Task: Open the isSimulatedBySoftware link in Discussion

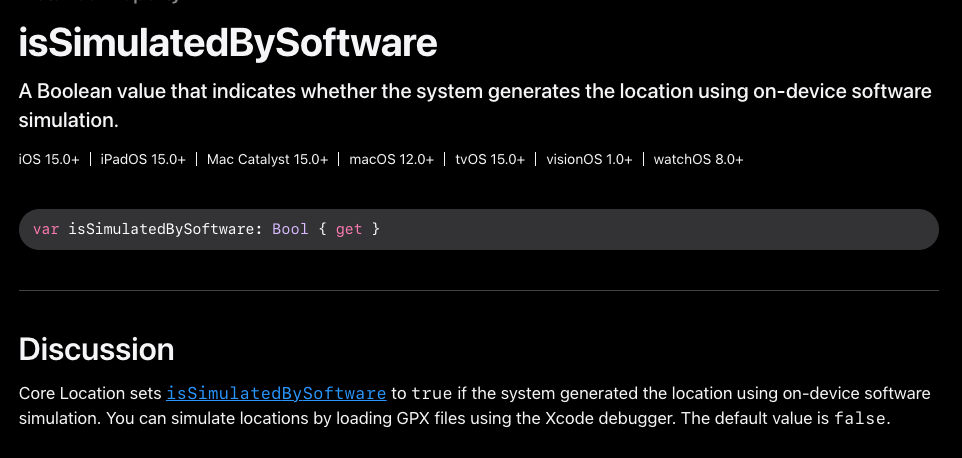Action: tap(276, 393)
